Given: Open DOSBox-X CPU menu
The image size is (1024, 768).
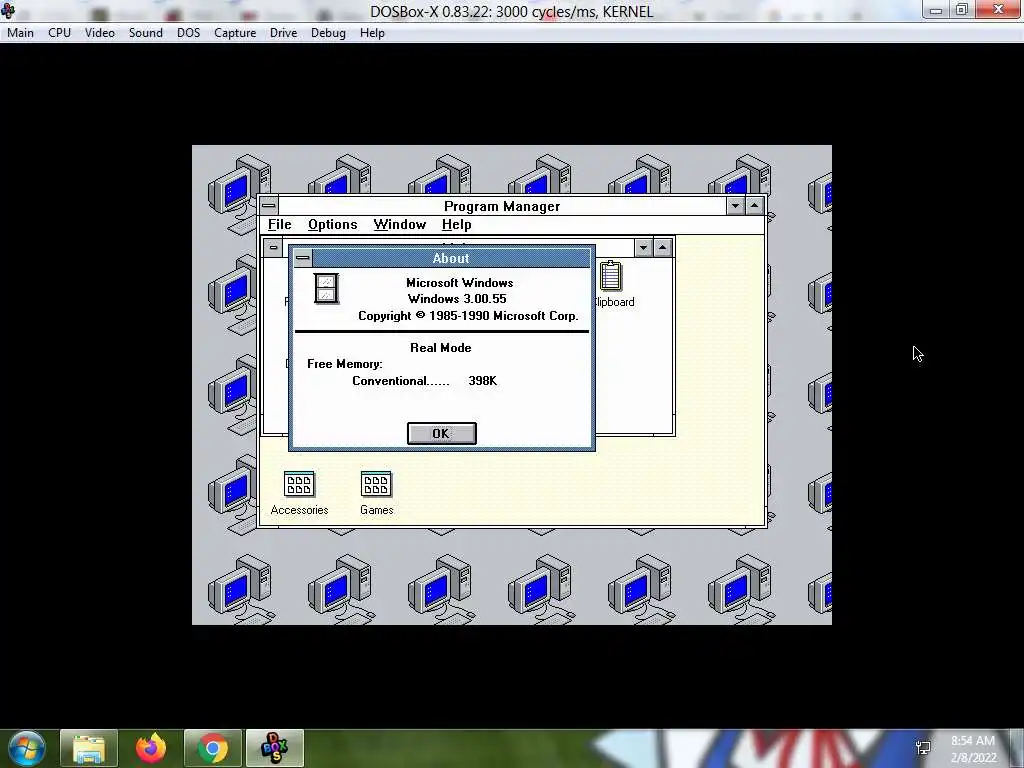Looking at the screenshot, I should tap(59, 33).
